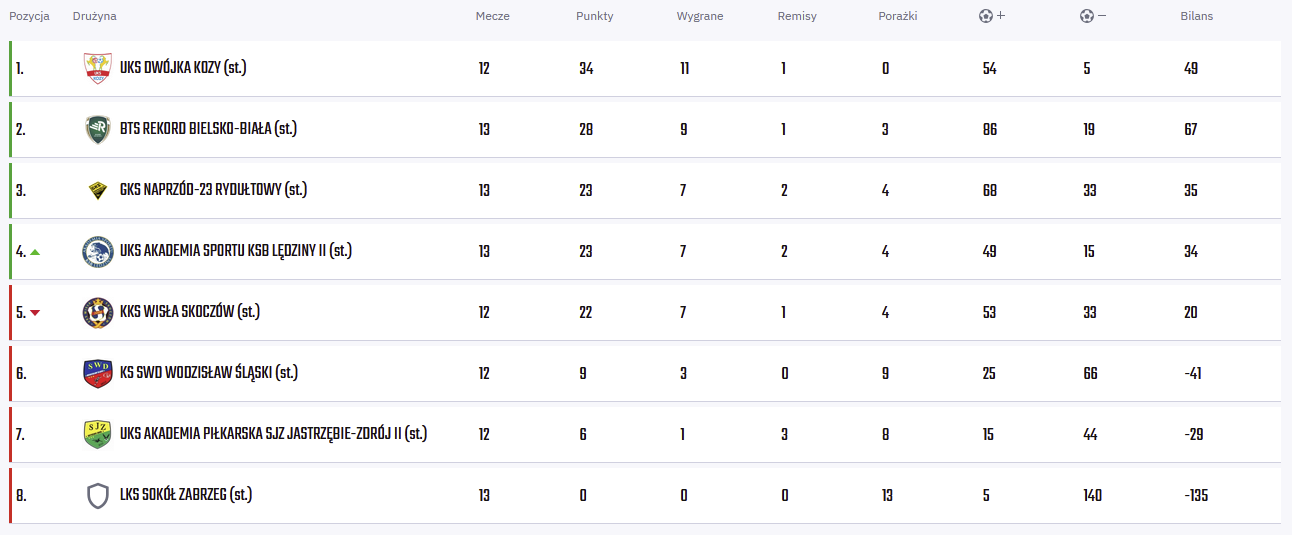Screen dimensions: 1292x535
Task: Click the UKS Dwójka Kozy club crest
Action: 97,68
